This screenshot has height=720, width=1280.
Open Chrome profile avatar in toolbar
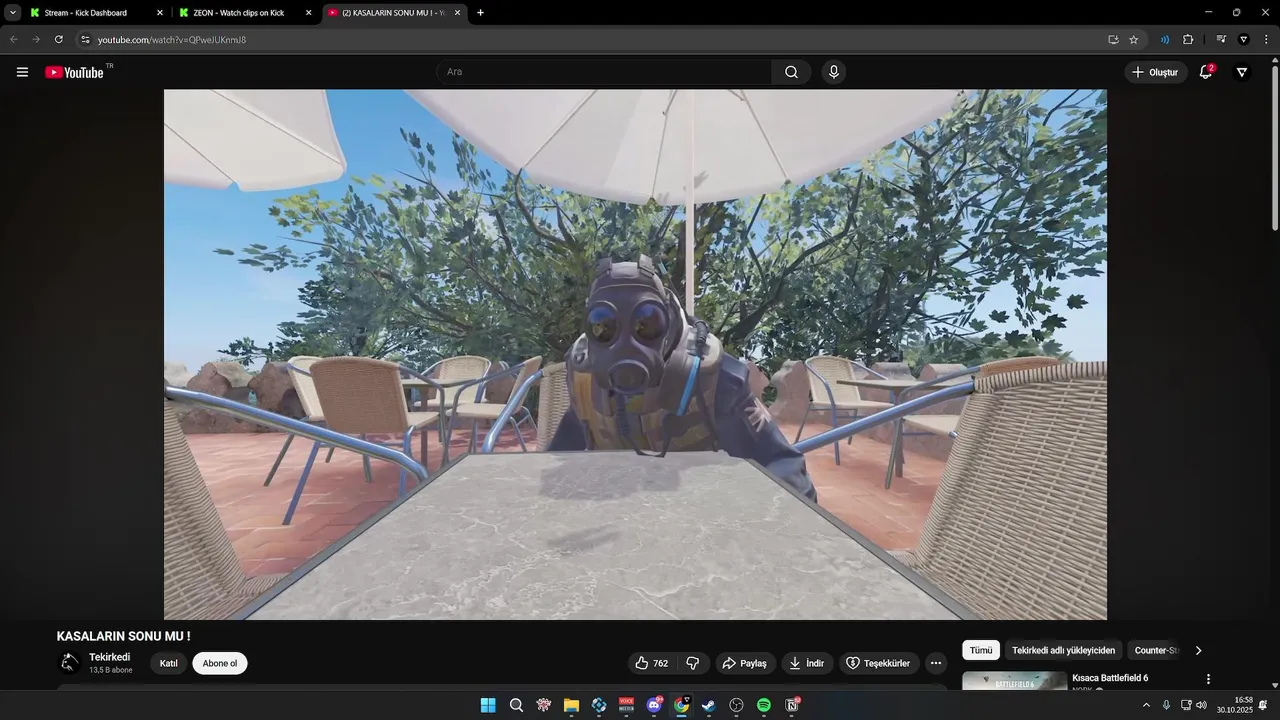point(1244,40)
